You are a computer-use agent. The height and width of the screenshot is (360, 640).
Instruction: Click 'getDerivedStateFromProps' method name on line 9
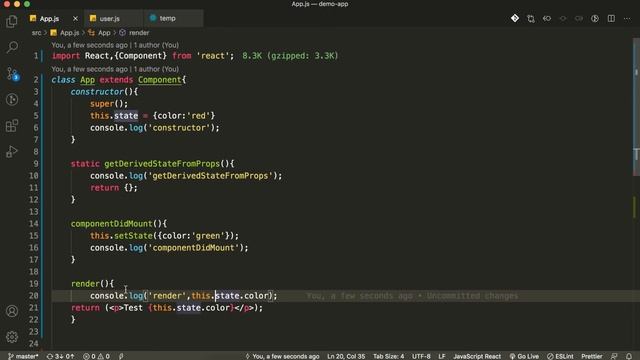click(162, 164)
